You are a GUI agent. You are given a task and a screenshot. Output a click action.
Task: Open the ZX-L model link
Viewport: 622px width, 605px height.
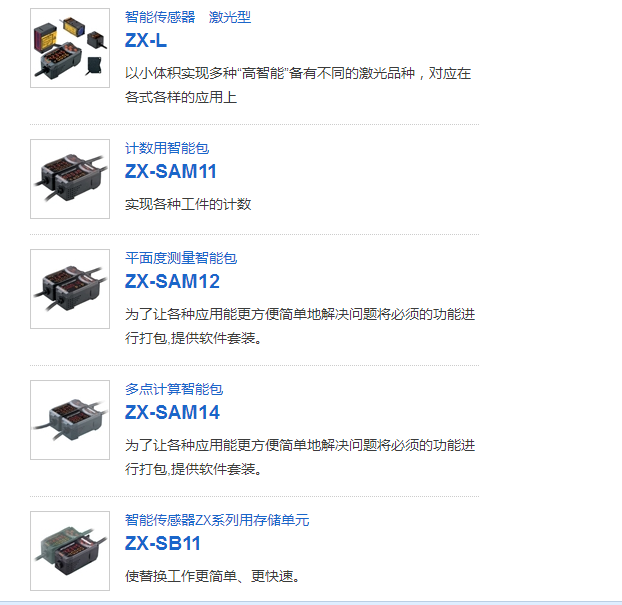(x=146, y=40)
